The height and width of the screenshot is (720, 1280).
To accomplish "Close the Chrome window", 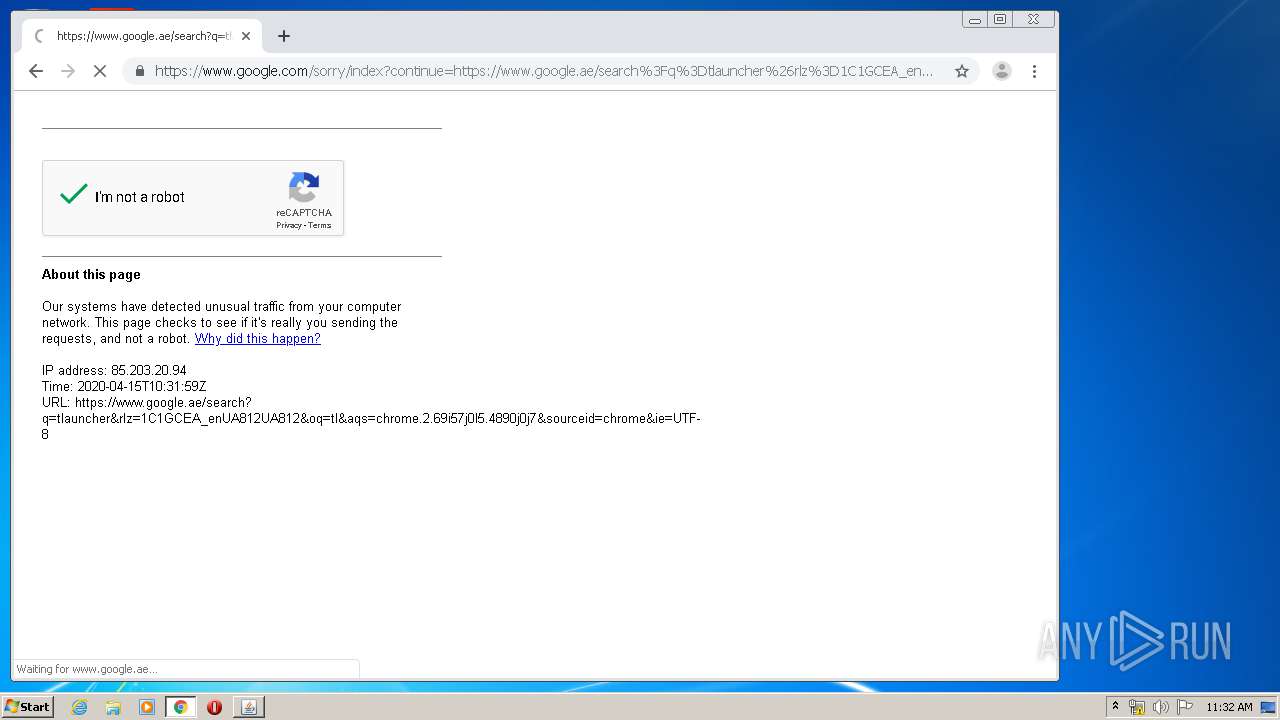I will point(1034,20).
